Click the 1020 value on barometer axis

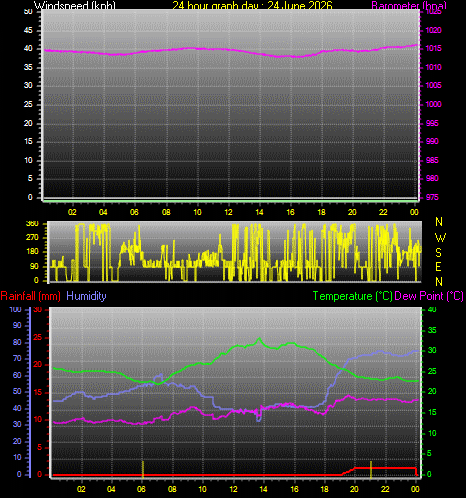tap(433, 30)
